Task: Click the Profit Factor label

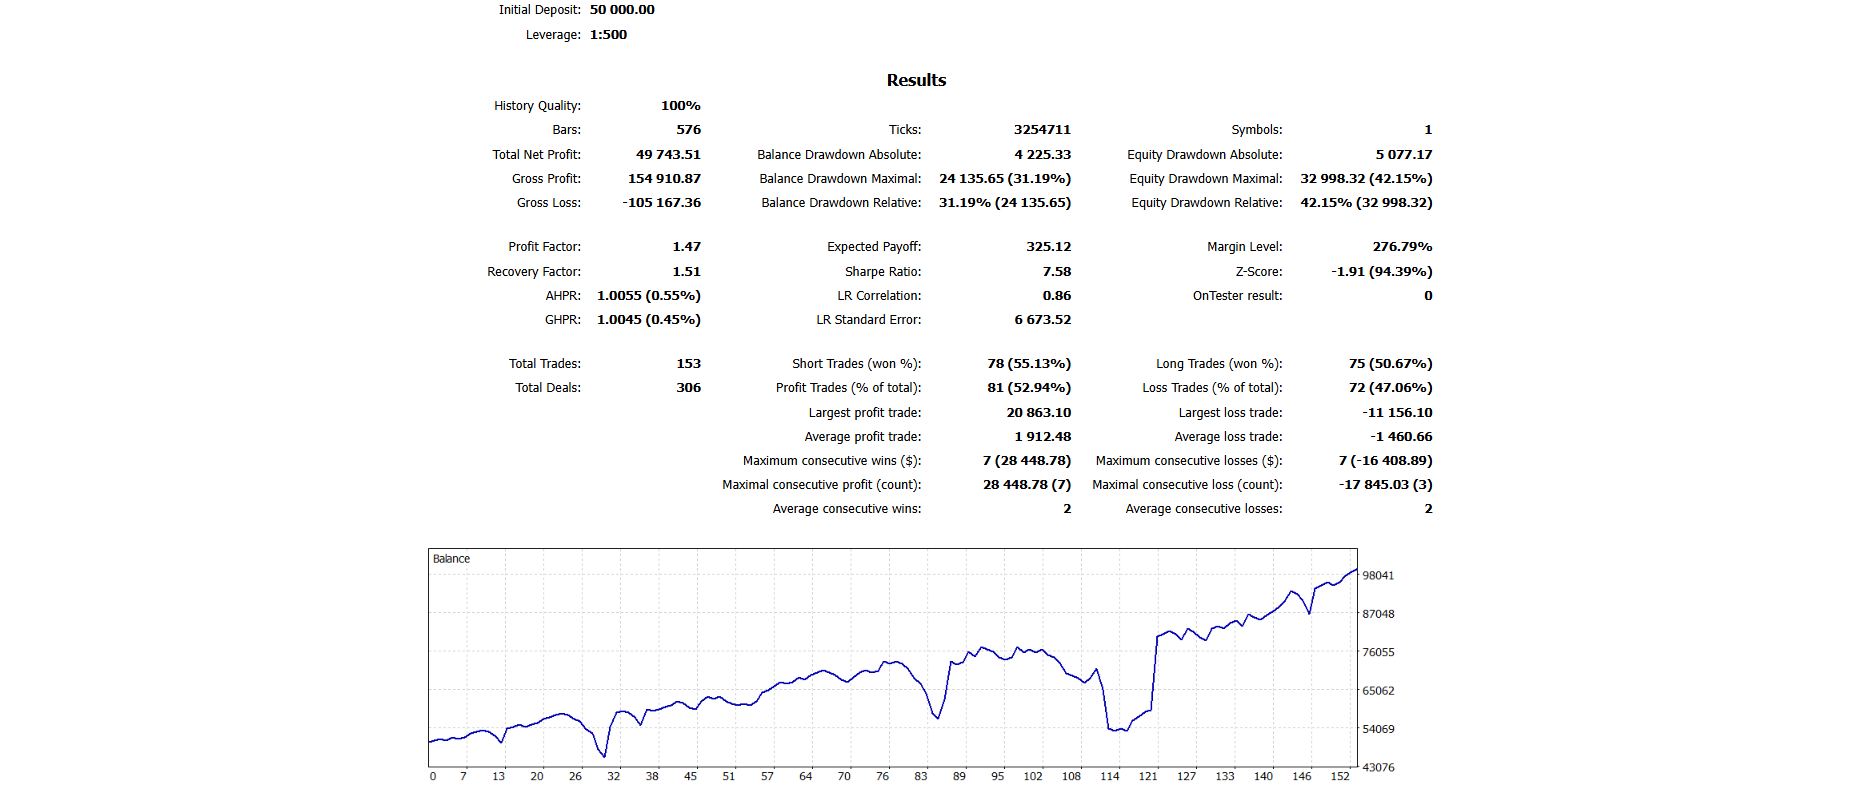Action: (544, 247)
